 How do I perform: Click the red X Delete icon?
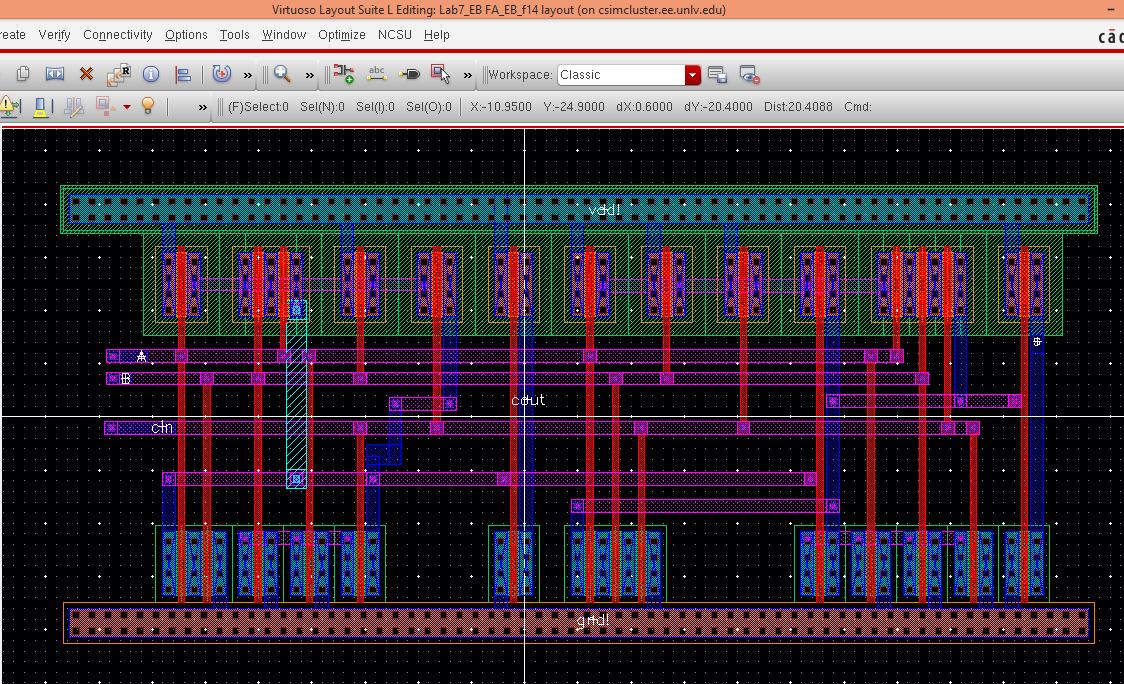point(86,75)
